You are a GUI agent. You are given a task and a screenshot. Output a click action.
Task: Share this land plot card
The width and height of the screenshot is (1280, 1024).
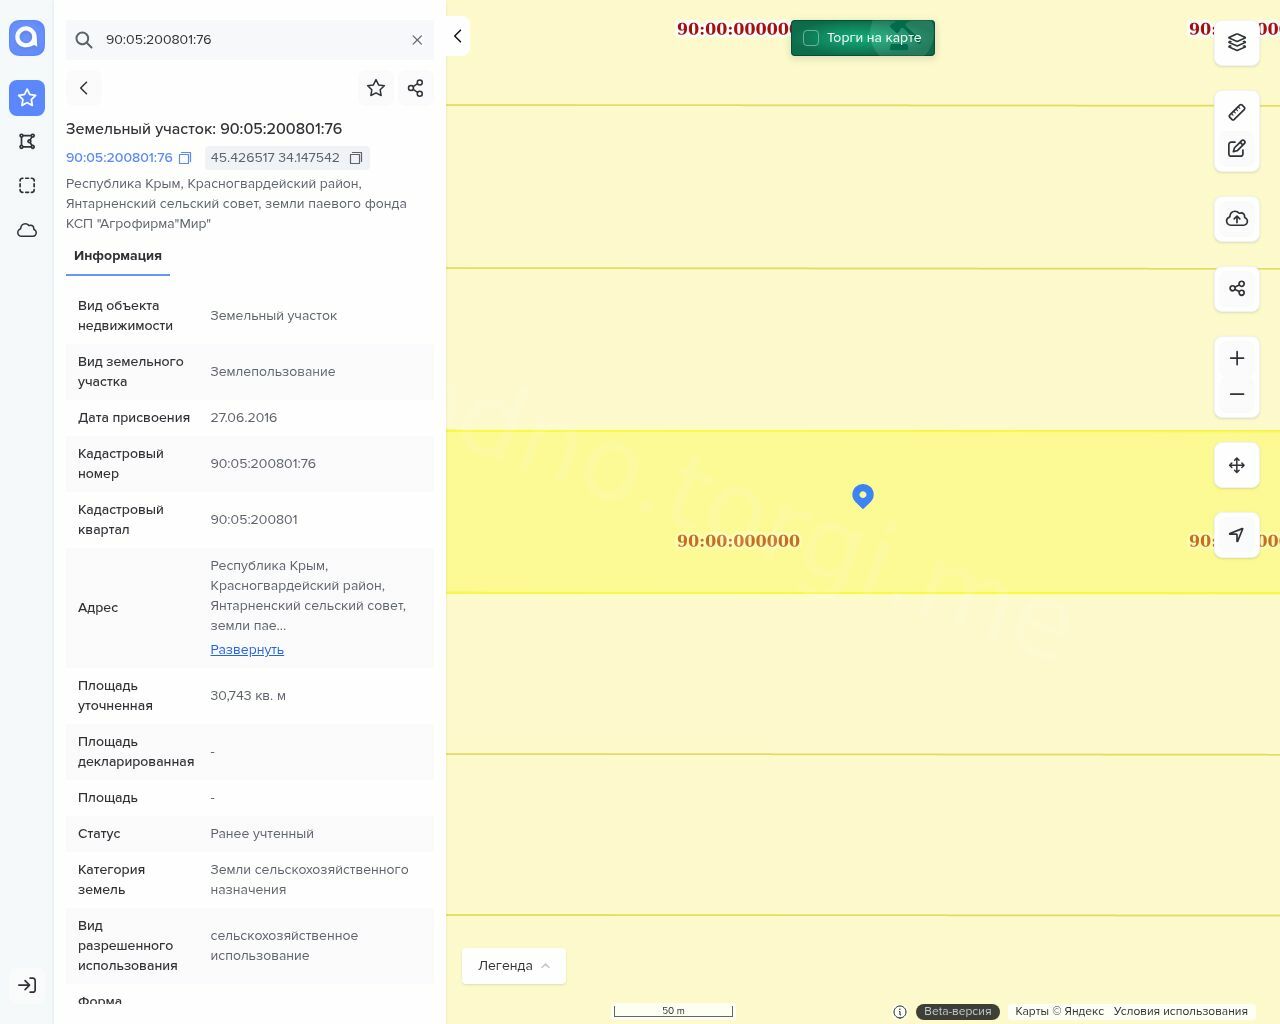pyautogui.click(x=416, y=88)
